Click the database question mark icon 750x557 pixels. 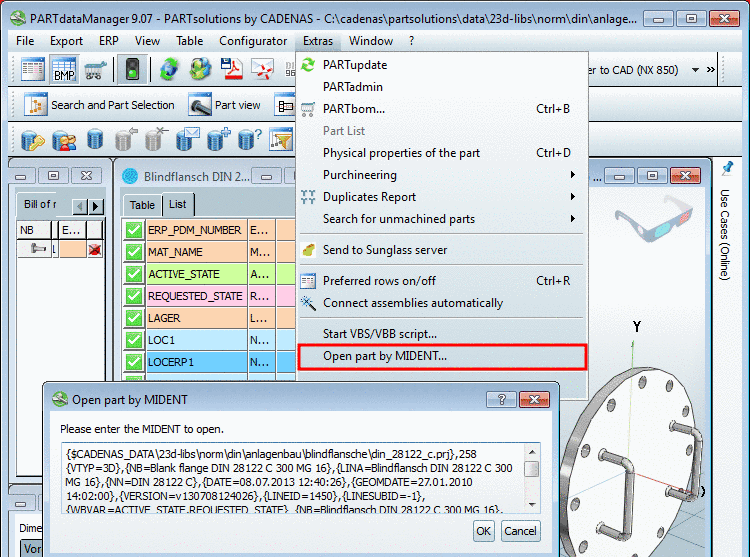click(250, 140)
